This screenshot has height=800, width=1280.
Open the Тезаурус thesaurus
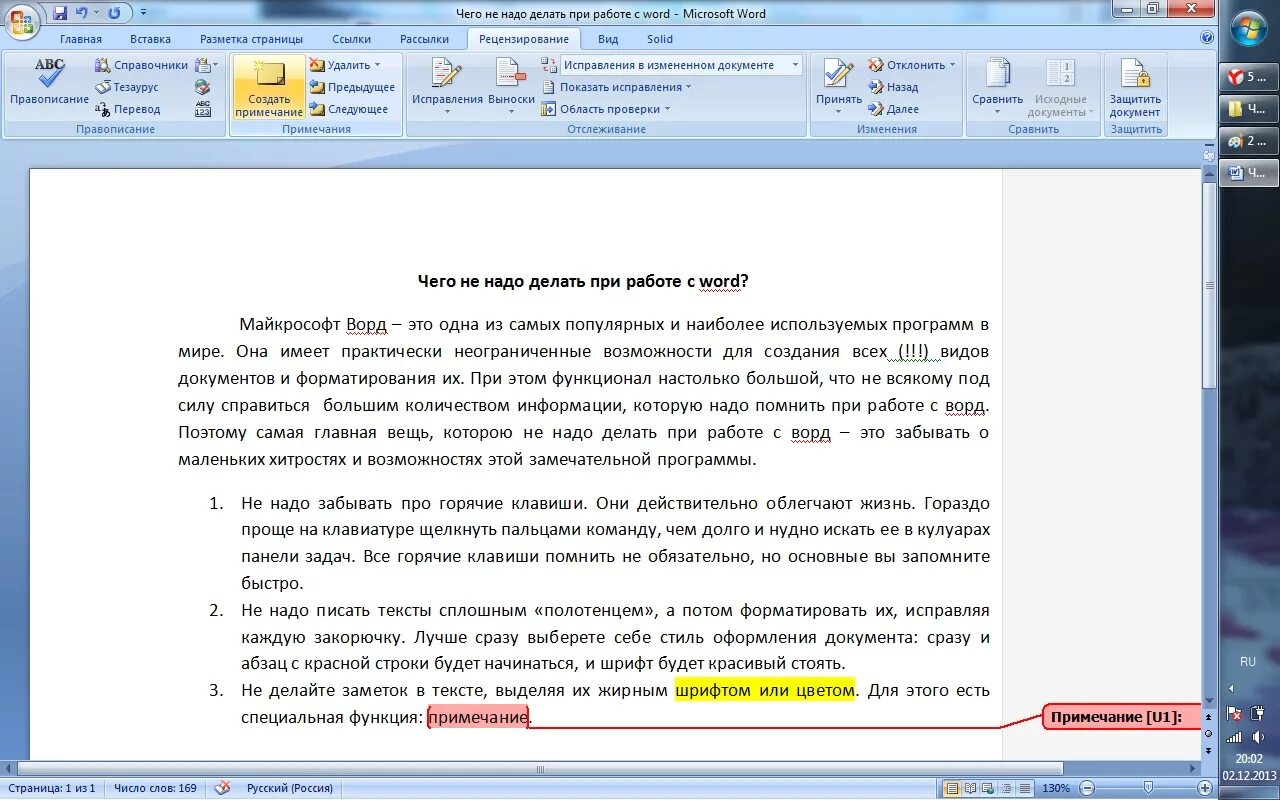point(127,87)
